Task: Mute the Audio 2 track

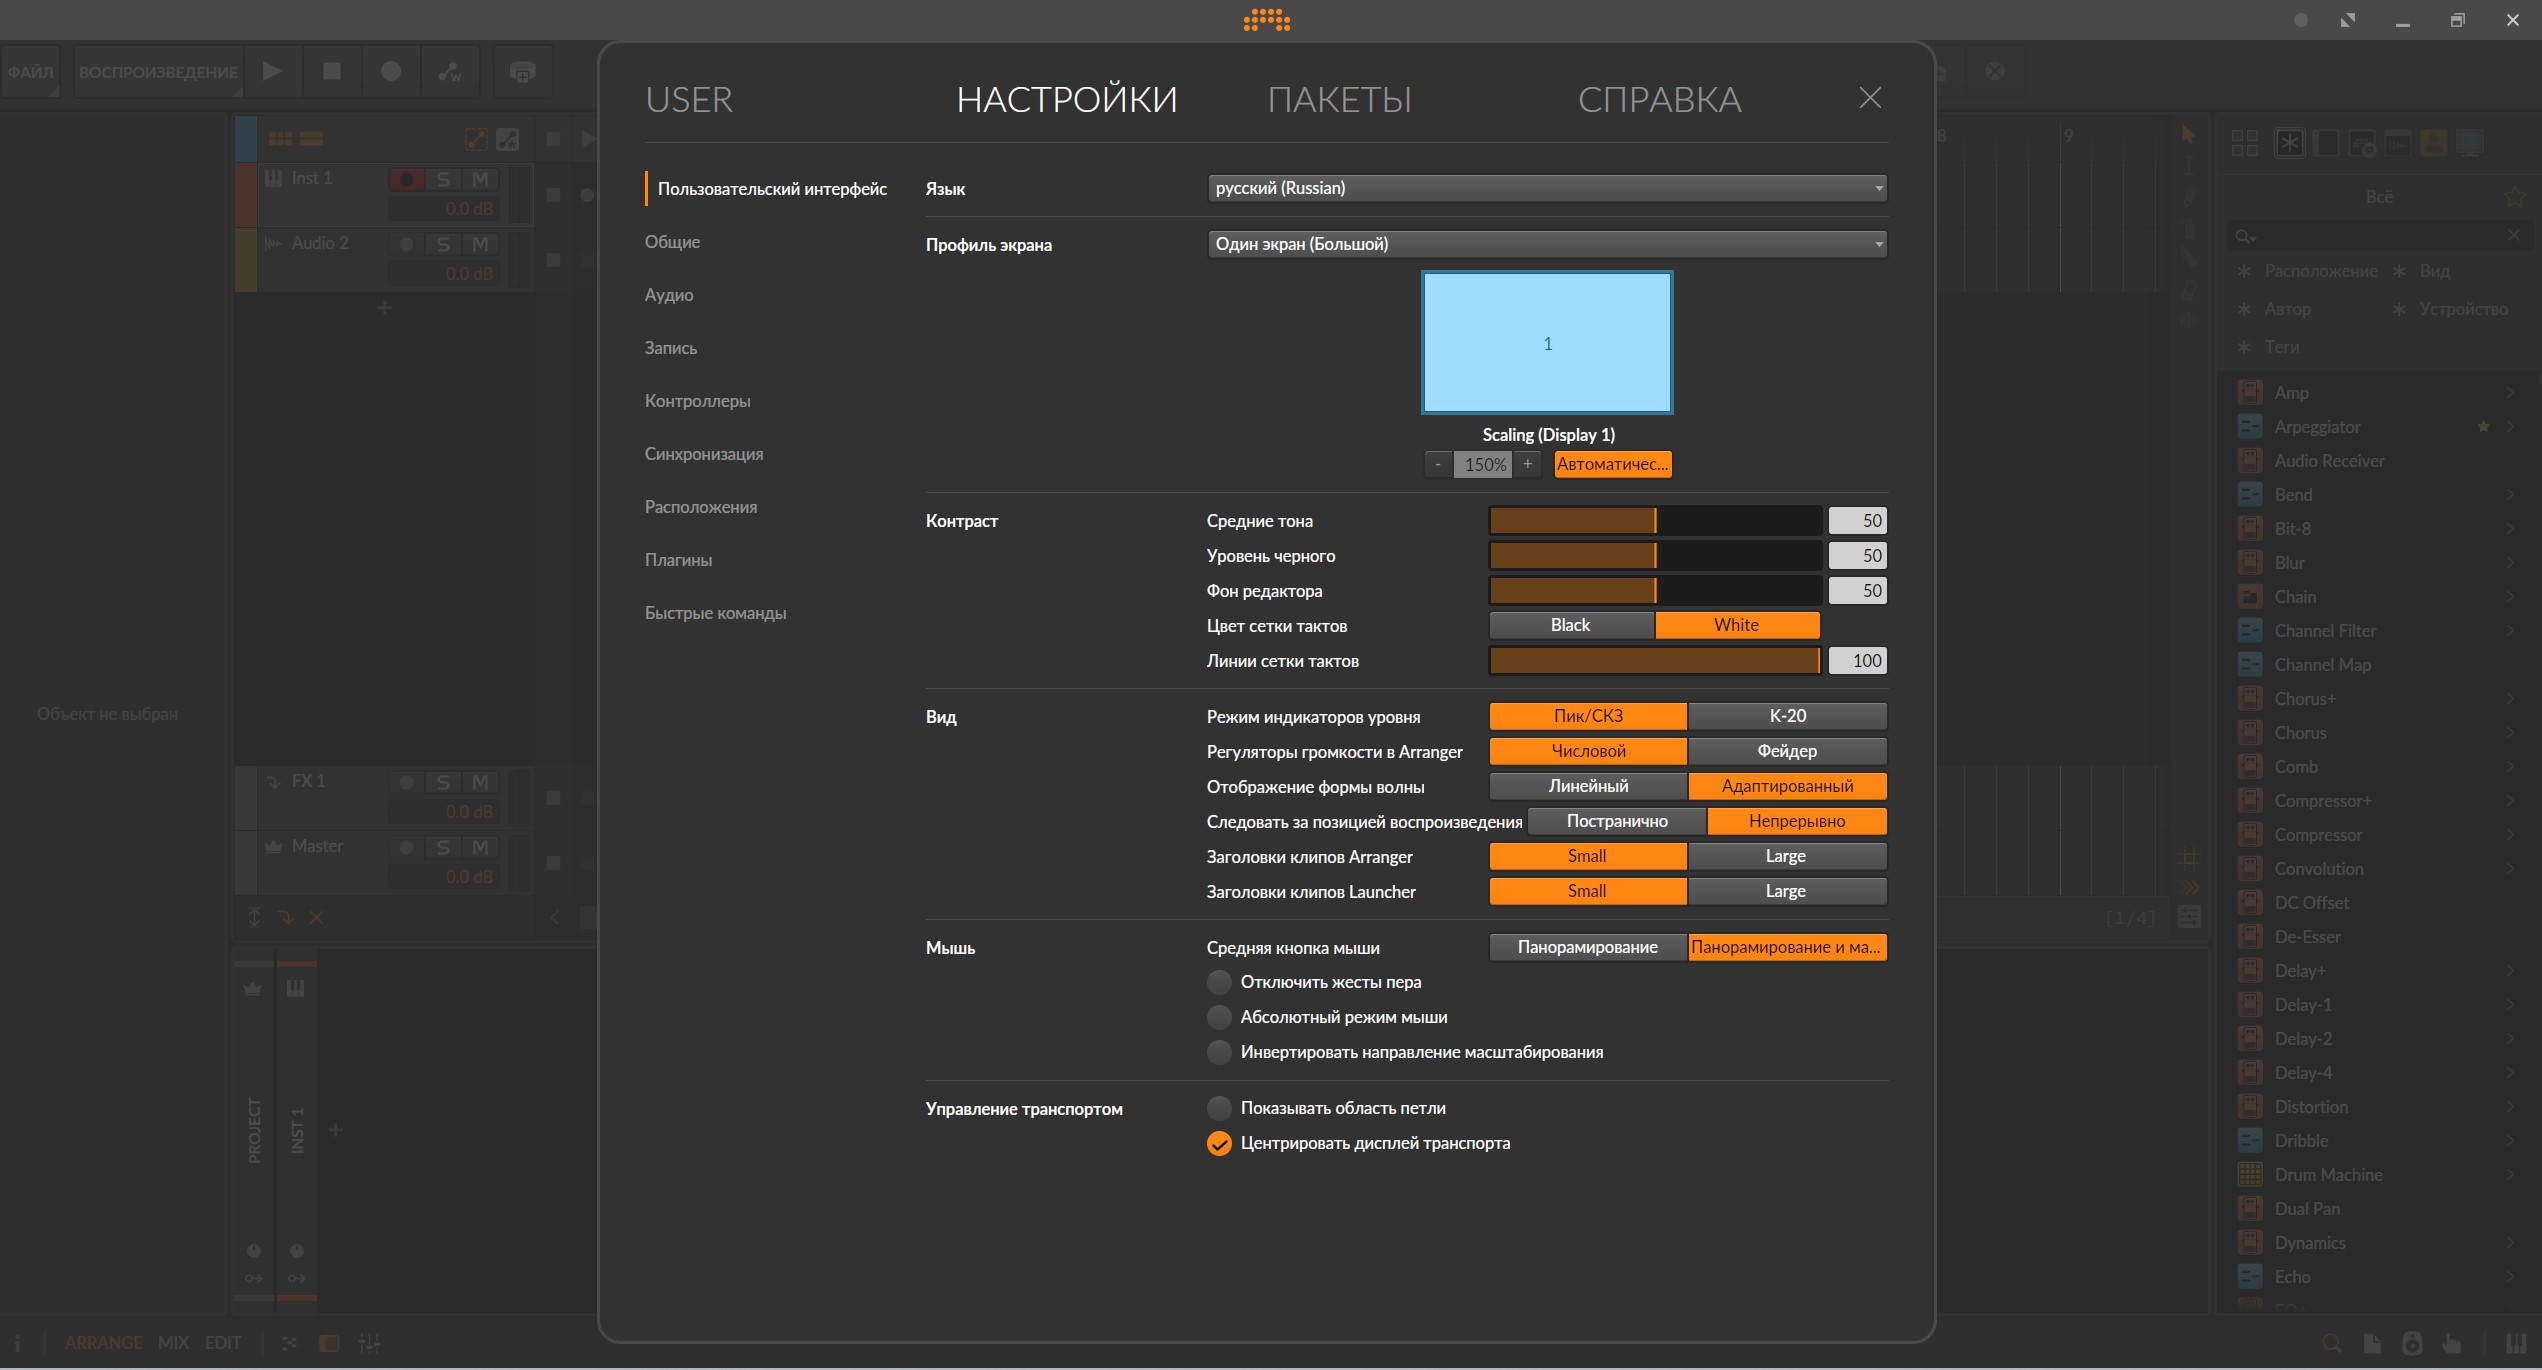Action: (480, 244)
